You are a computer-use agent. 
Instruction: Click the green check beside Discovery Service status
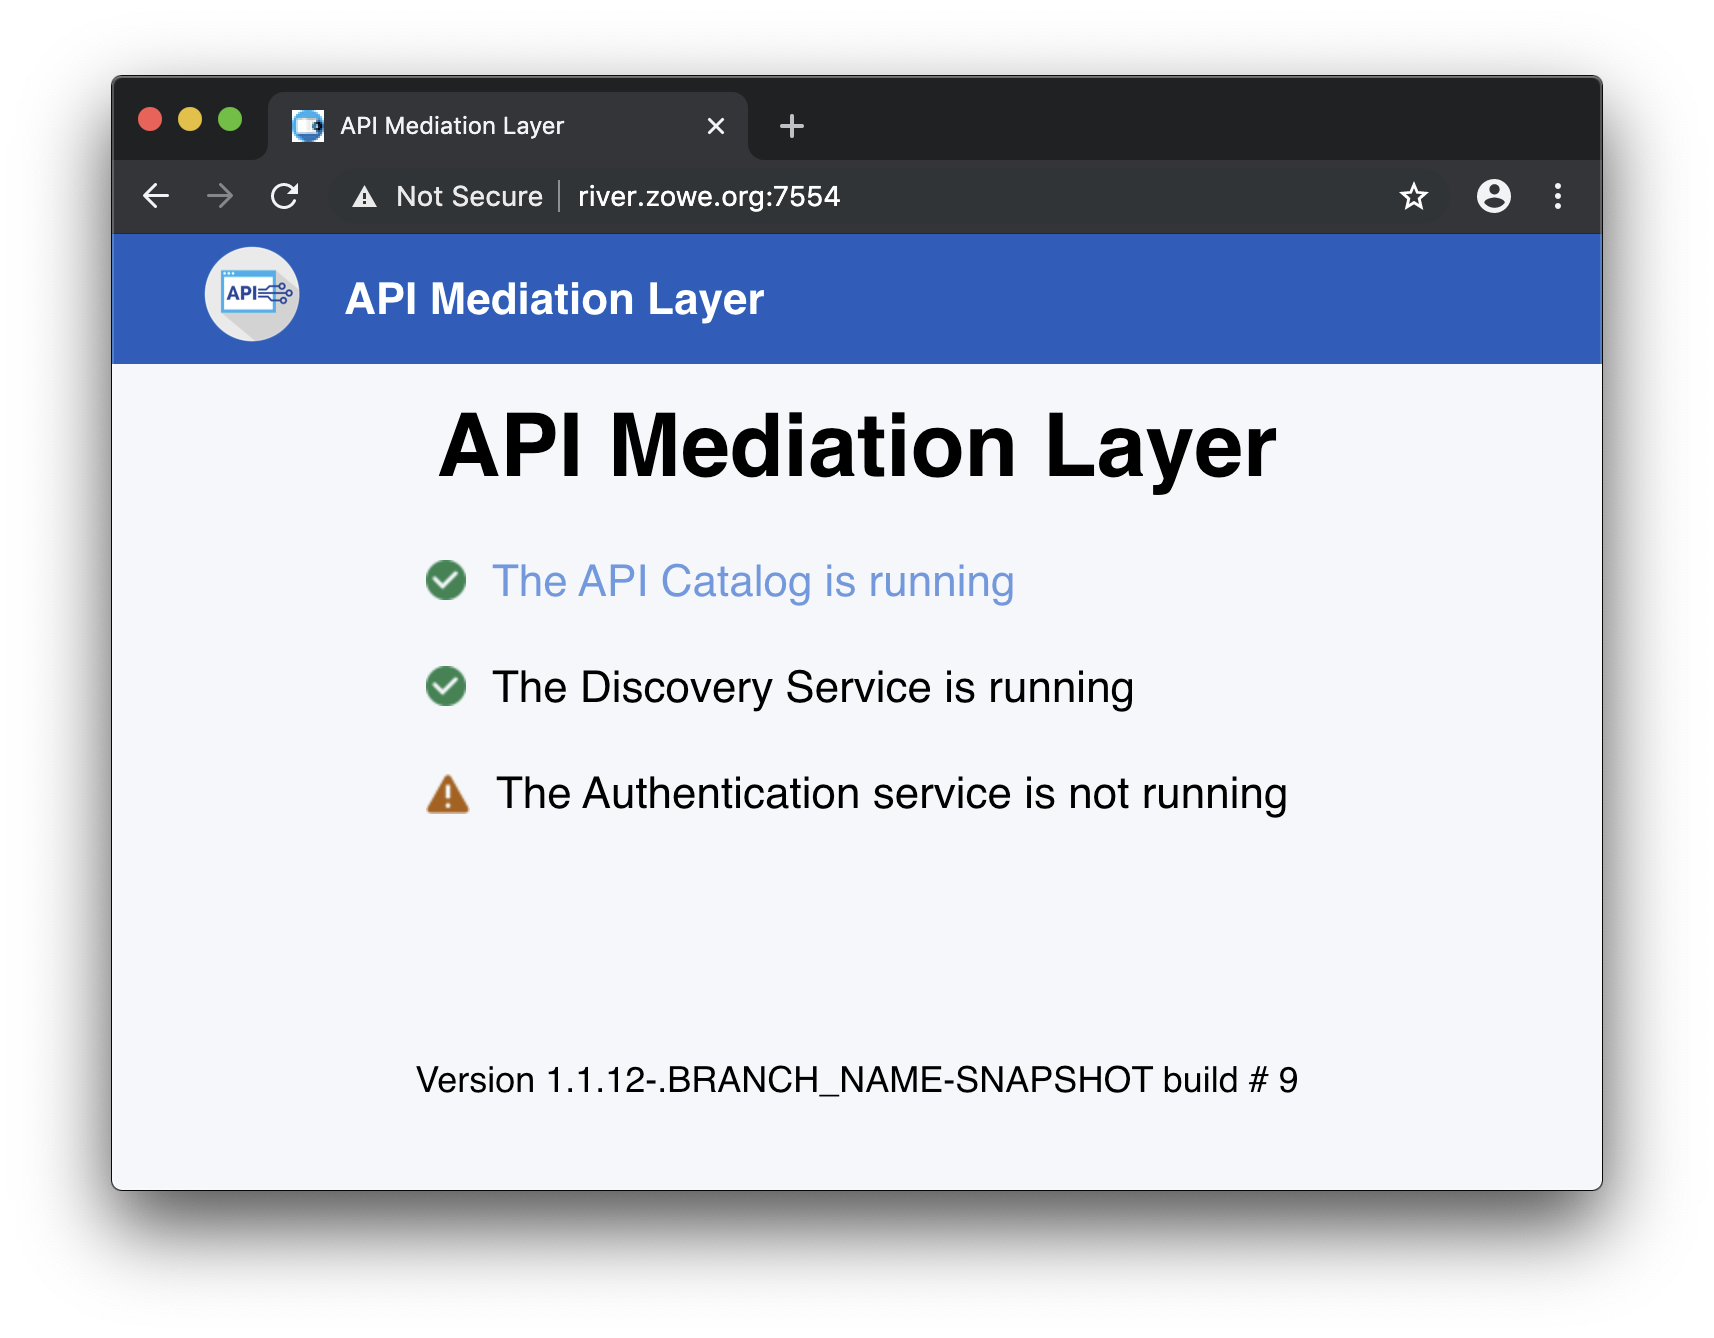(445, 687)
